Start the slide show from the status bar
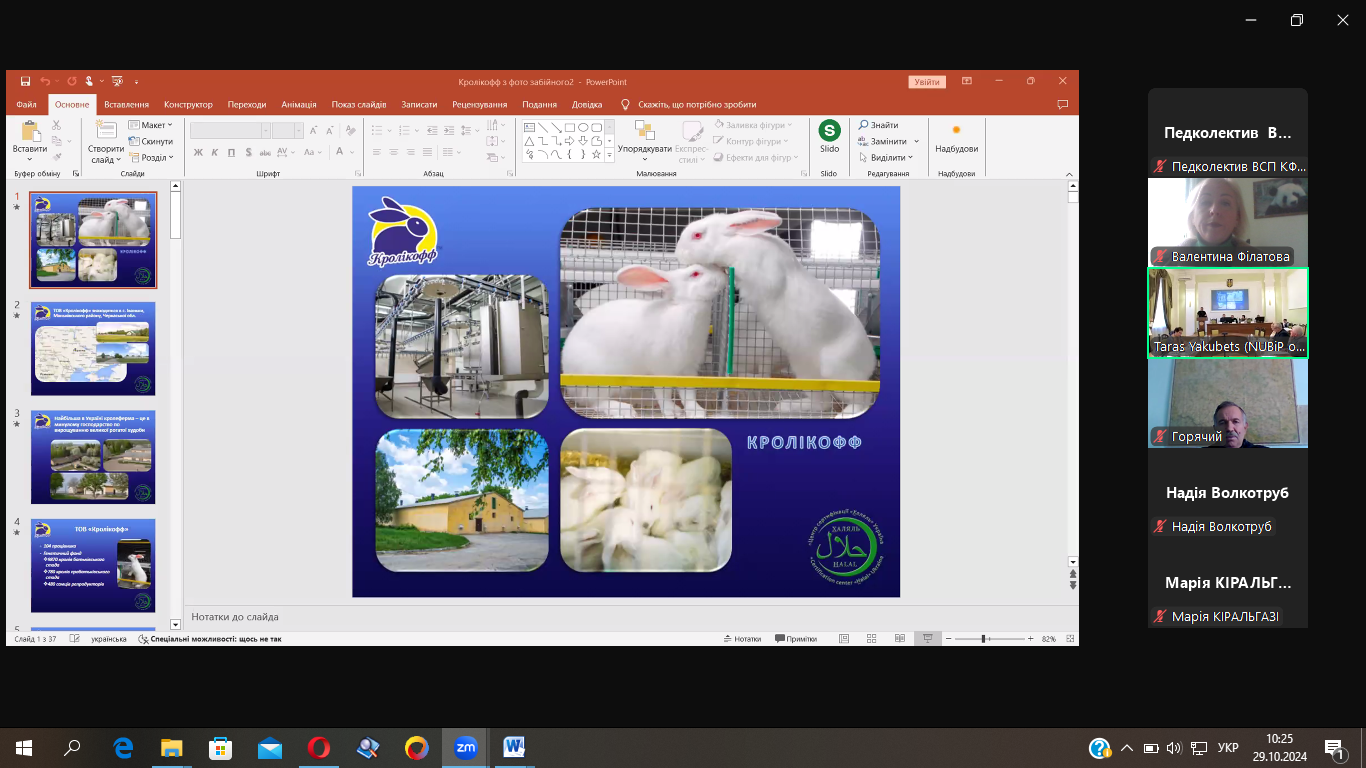The image size is (1366, 768). [x=928, y=638]
